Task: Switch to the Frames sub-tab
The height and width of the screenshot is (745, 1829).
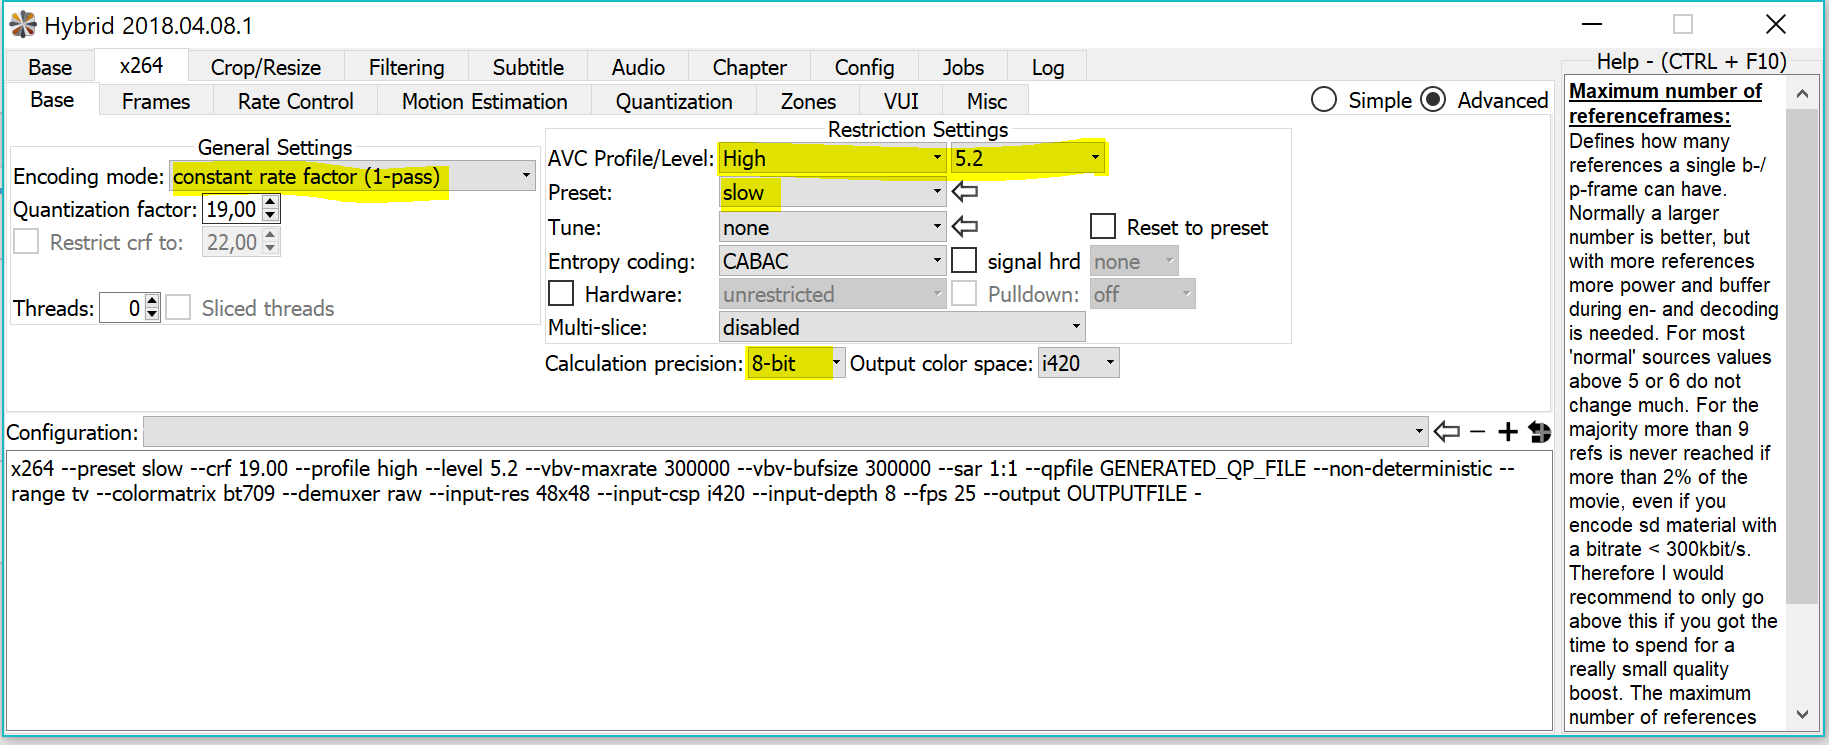Action: click(156, 101)
